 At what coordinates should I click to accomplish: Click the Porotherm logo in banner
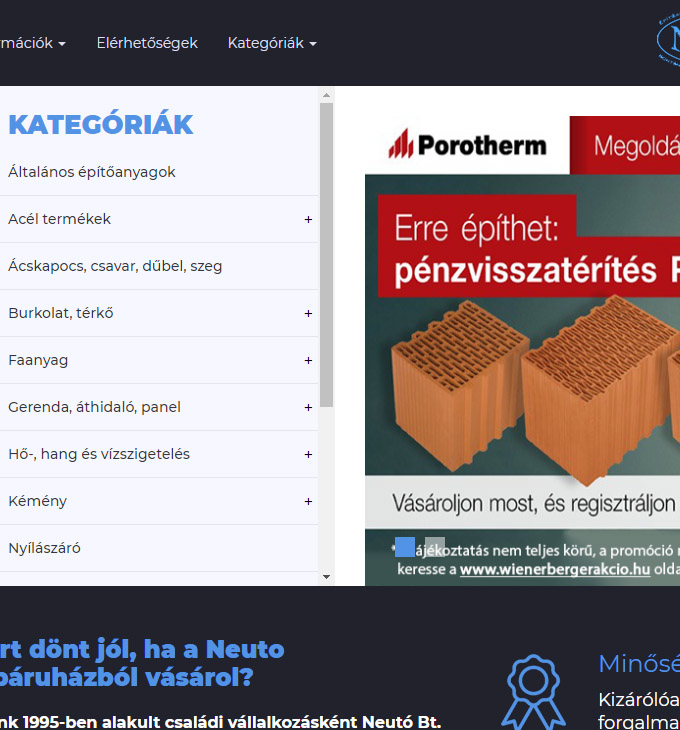pos(467,145)
